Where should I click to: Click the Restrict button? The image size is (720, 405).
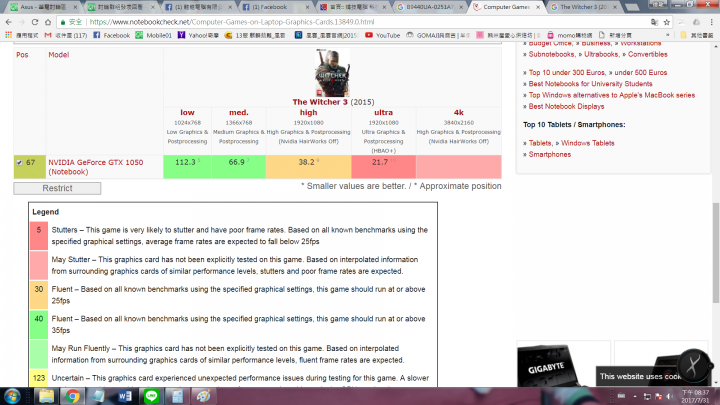tap(57, 188)
